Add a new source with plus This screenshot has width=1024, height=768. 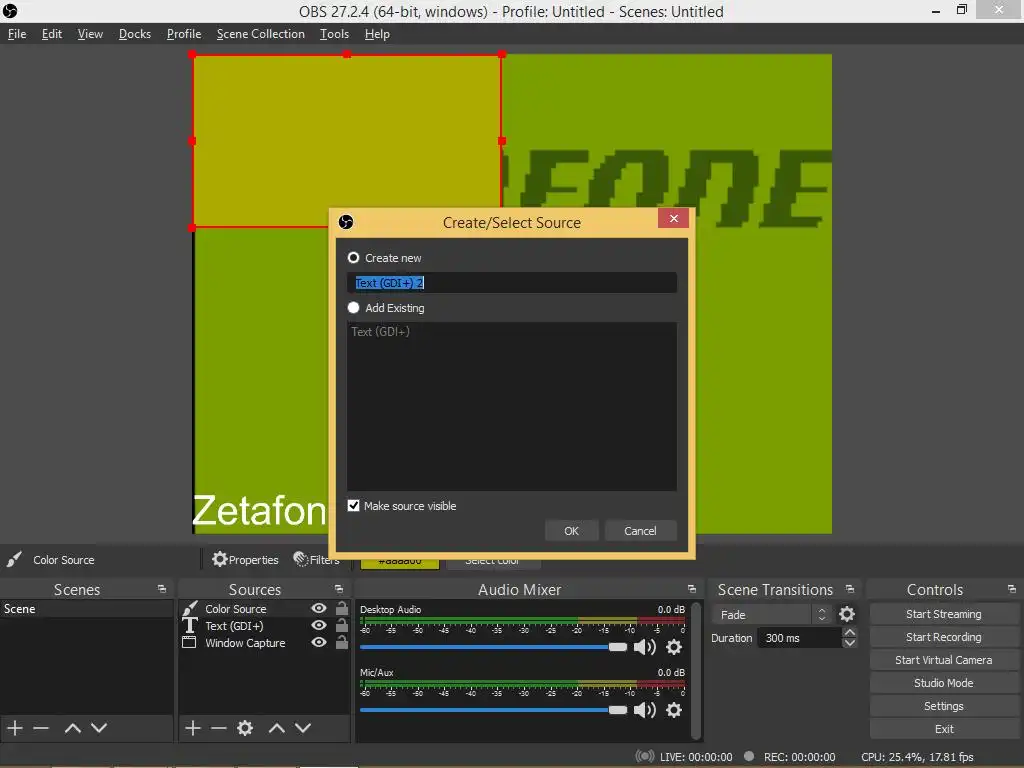coord(193,728)
